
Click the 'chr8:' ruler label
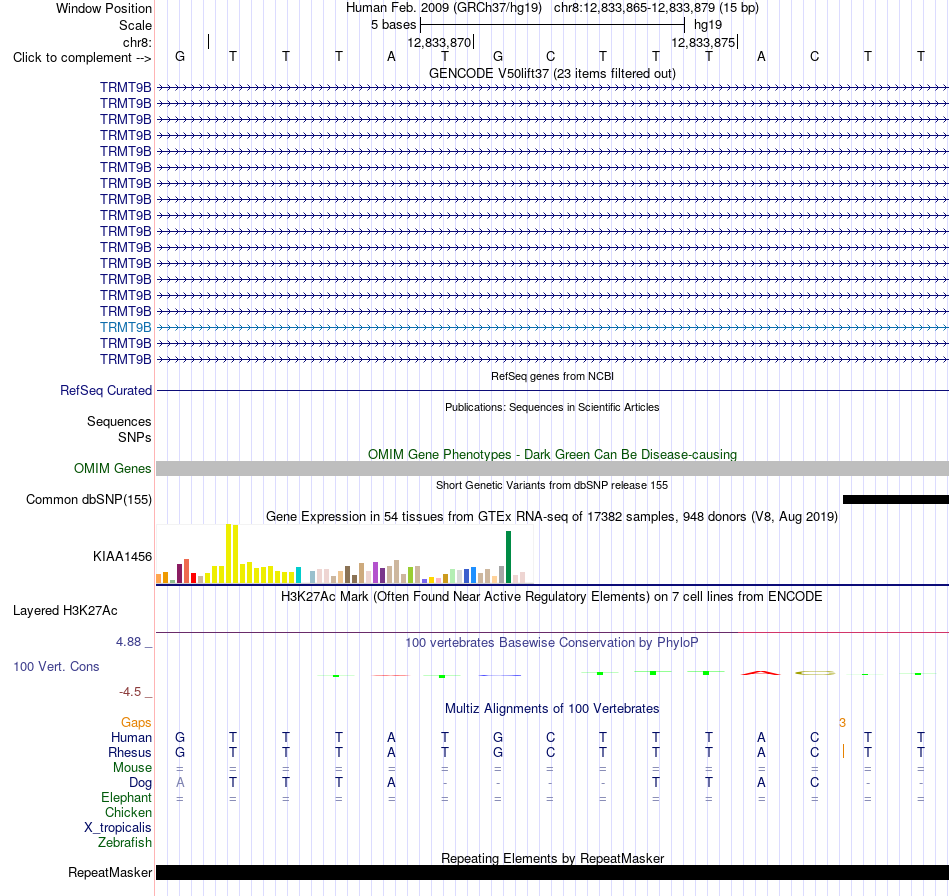137,42
